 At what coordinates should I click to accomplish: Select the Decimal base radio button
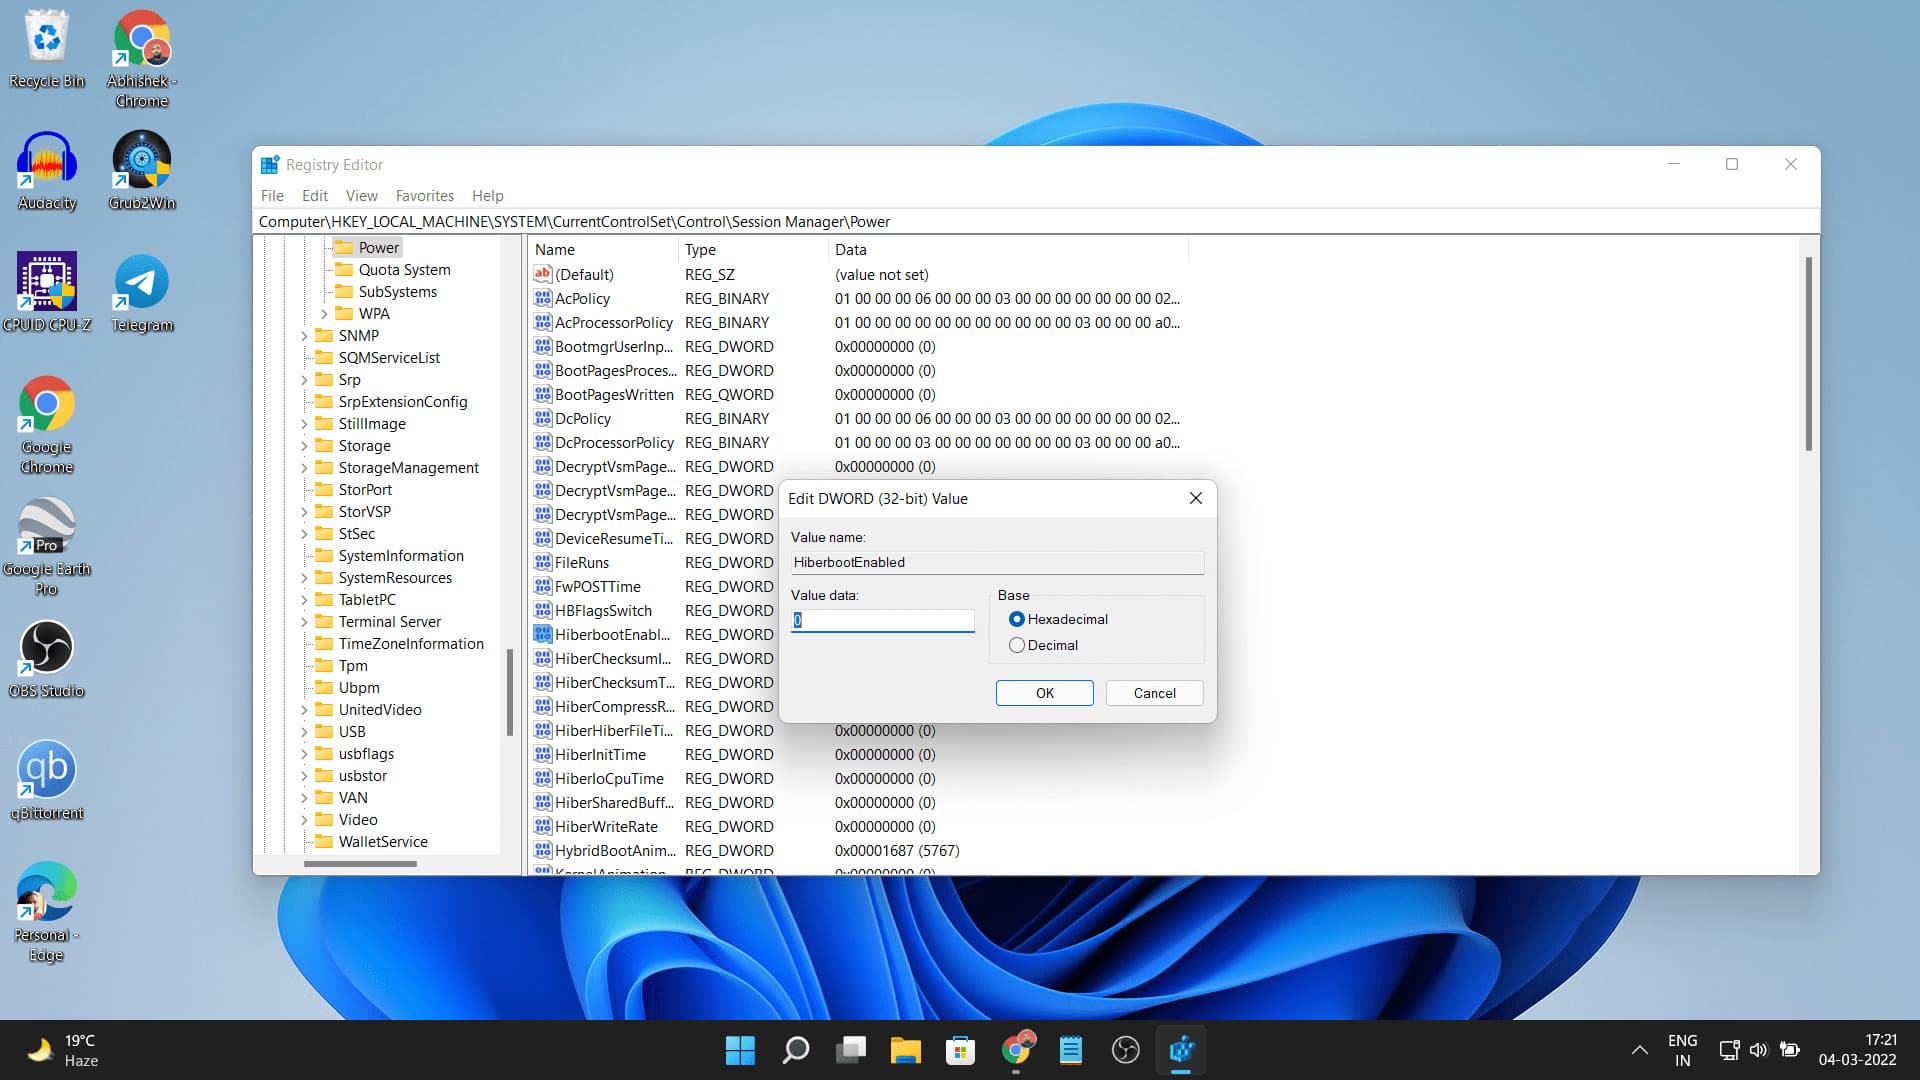click(x=1017, y=645)
